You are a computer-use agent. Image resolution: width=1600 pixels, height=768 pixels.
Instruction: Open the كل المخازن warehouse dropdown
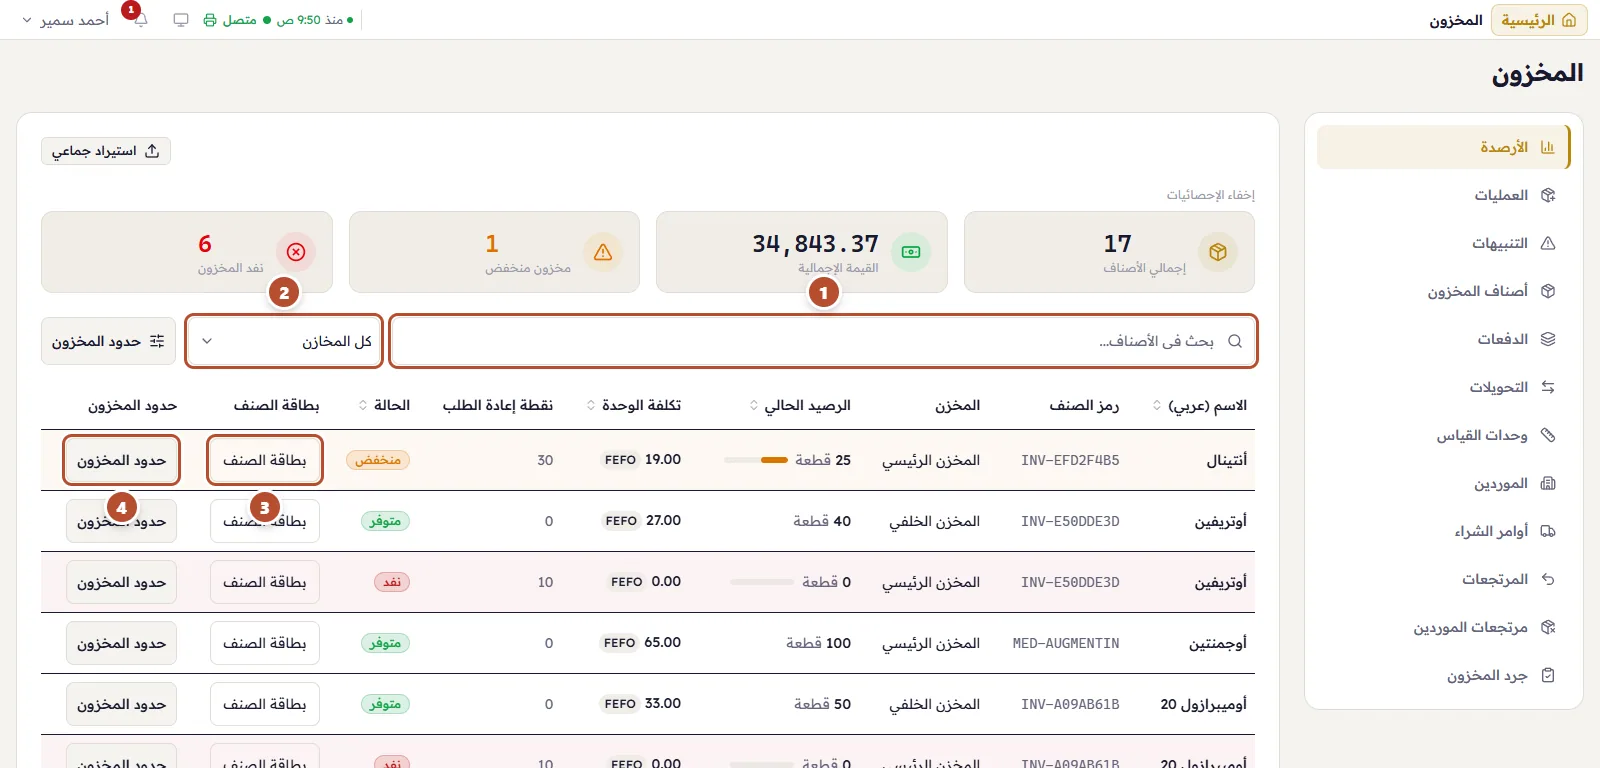pos(284,341)
